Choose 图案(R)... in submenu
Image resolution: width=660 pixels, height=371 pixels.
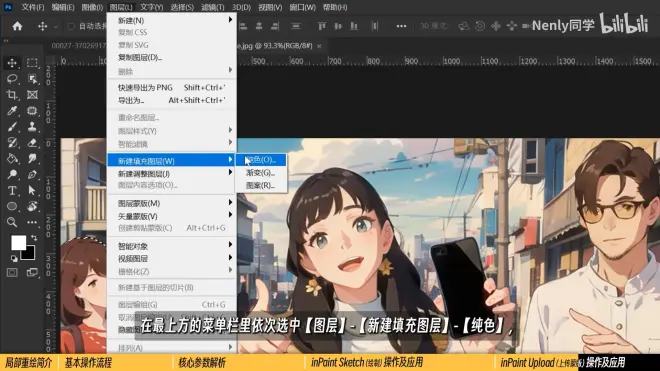pos(261,185)
